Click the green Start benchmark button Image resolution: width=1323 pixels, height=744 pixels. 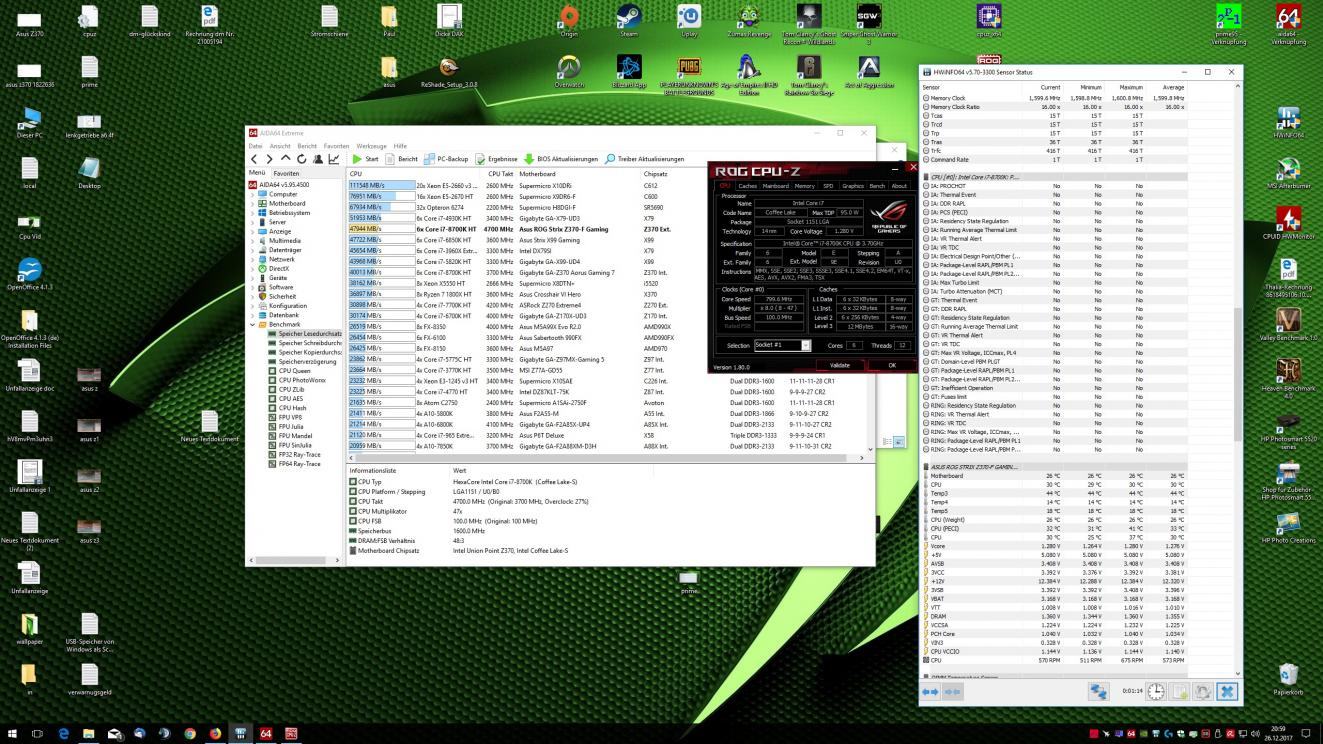click(x=365, y=159)
